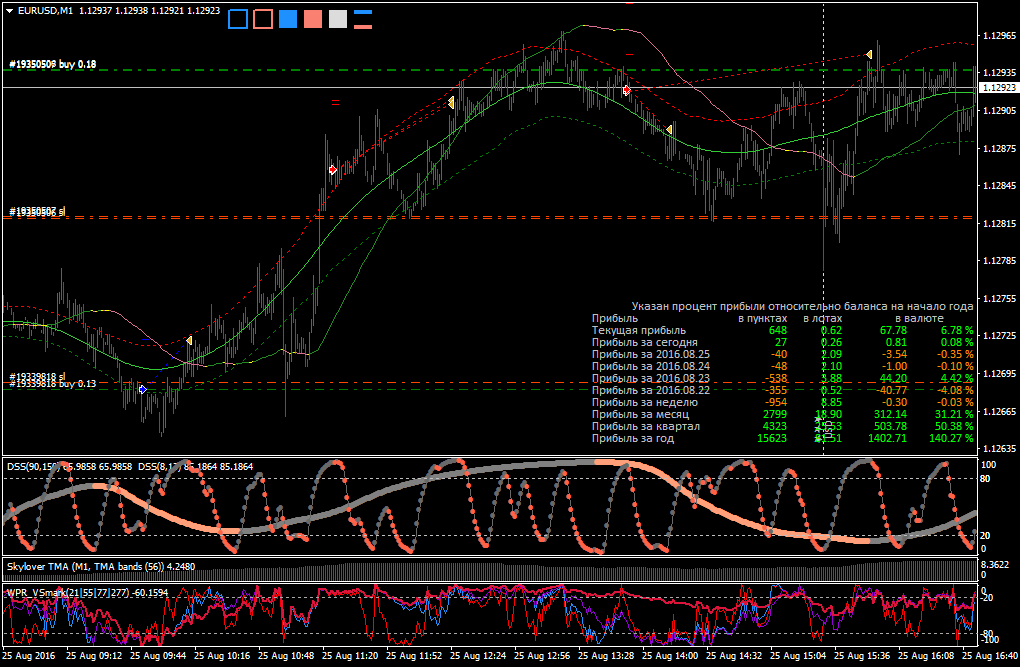The width and height of the screenshot is (1020, 667).
Task: Select the orange close arrow near 11:52
Action: pos(451,103)
